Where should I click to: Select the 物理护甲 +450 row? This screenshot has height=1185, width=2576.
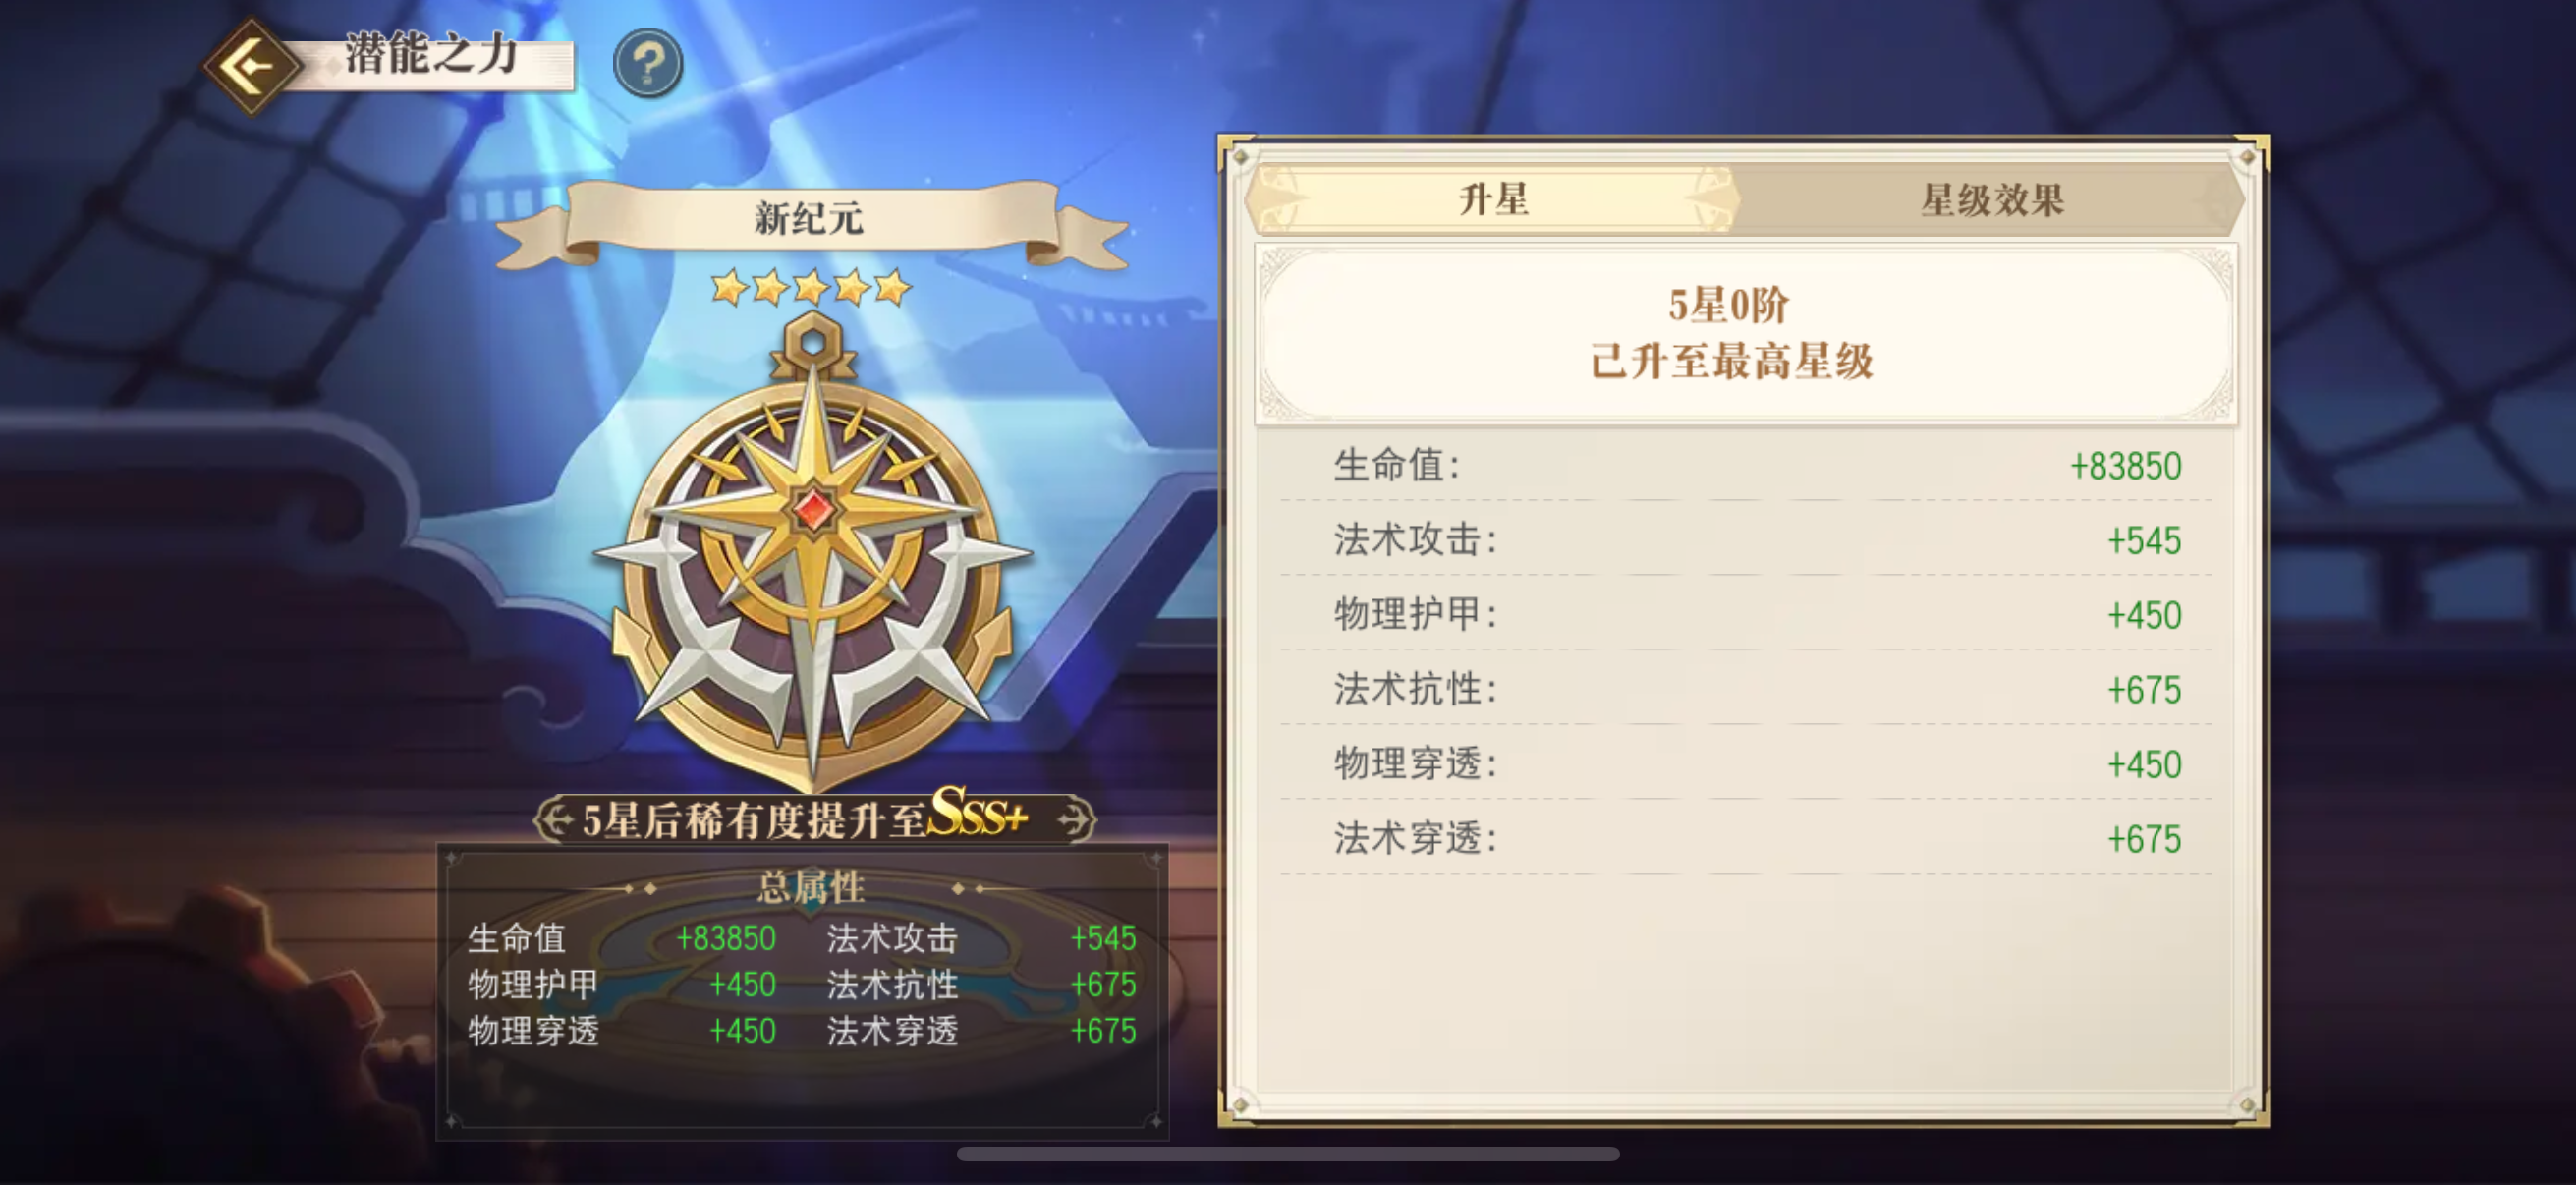pos(1745,614)
